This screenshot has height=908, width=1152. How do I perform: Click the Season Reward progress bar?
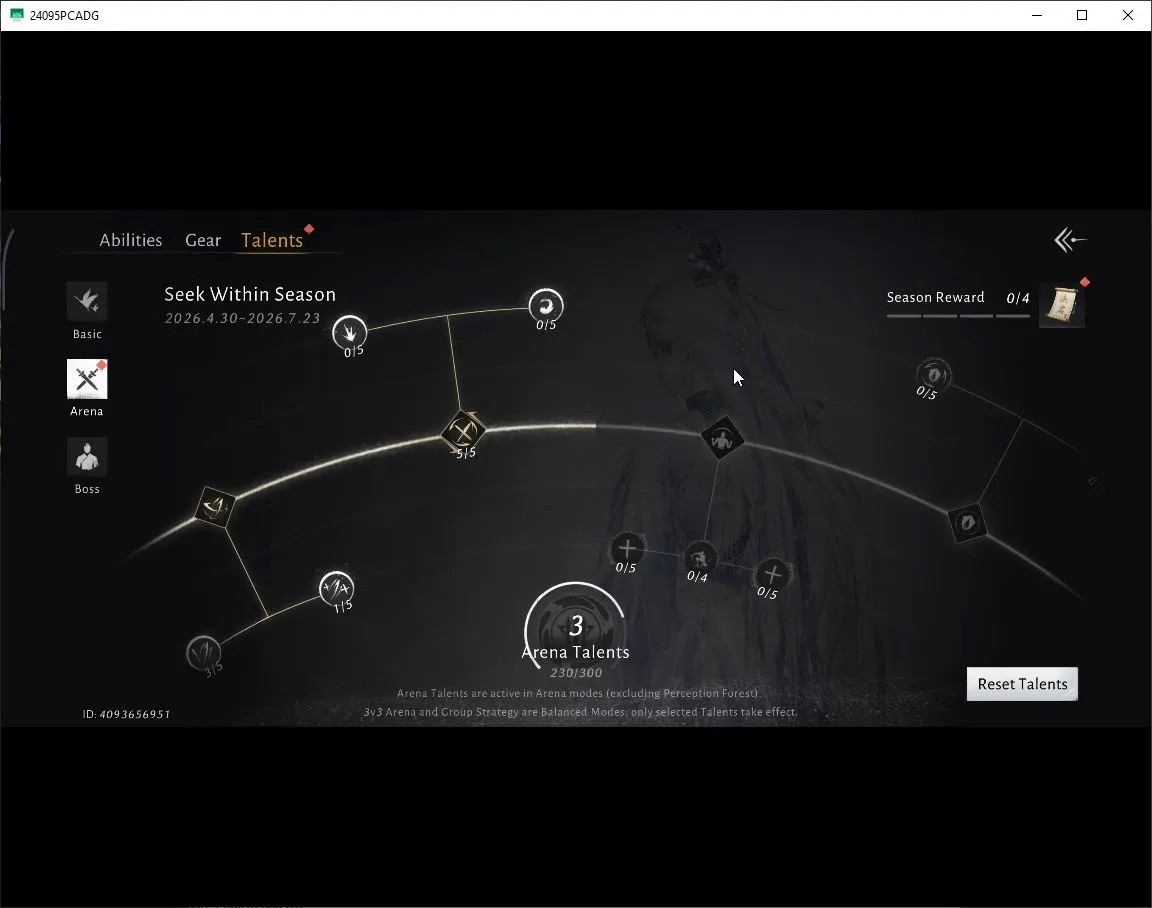958,316
